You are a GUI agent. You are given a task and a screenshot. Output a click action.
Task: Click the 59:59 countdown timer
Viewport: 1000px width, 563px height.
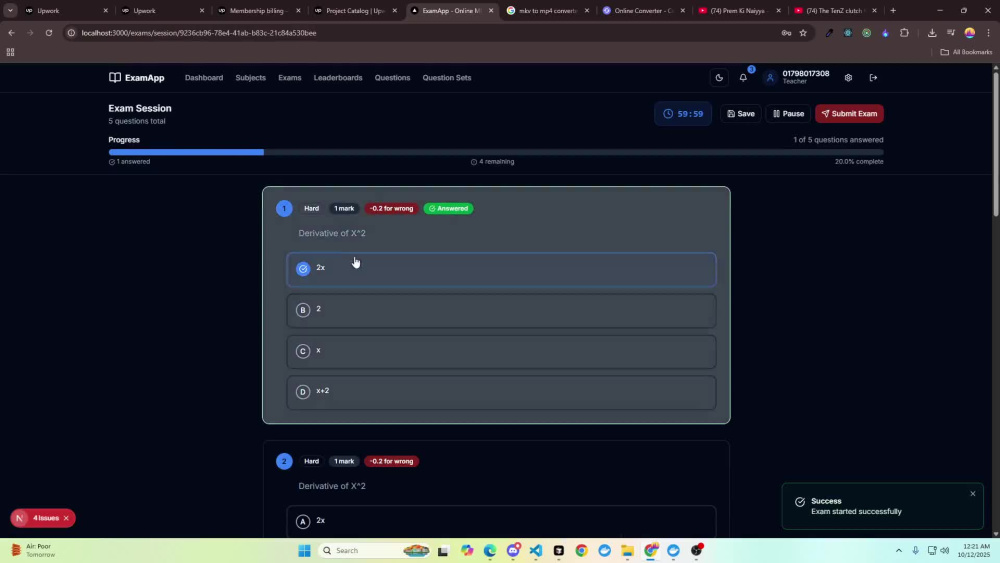tap(683, 113)
